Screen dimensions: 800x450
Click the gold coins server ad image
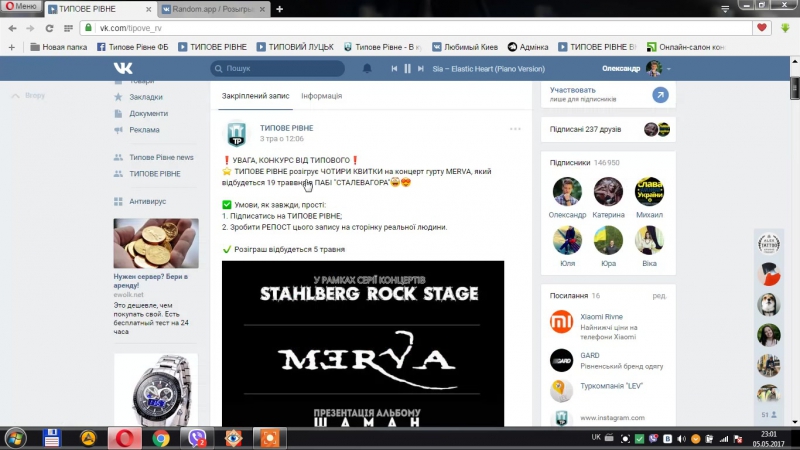pyautogui.click(x=156, y=243)
